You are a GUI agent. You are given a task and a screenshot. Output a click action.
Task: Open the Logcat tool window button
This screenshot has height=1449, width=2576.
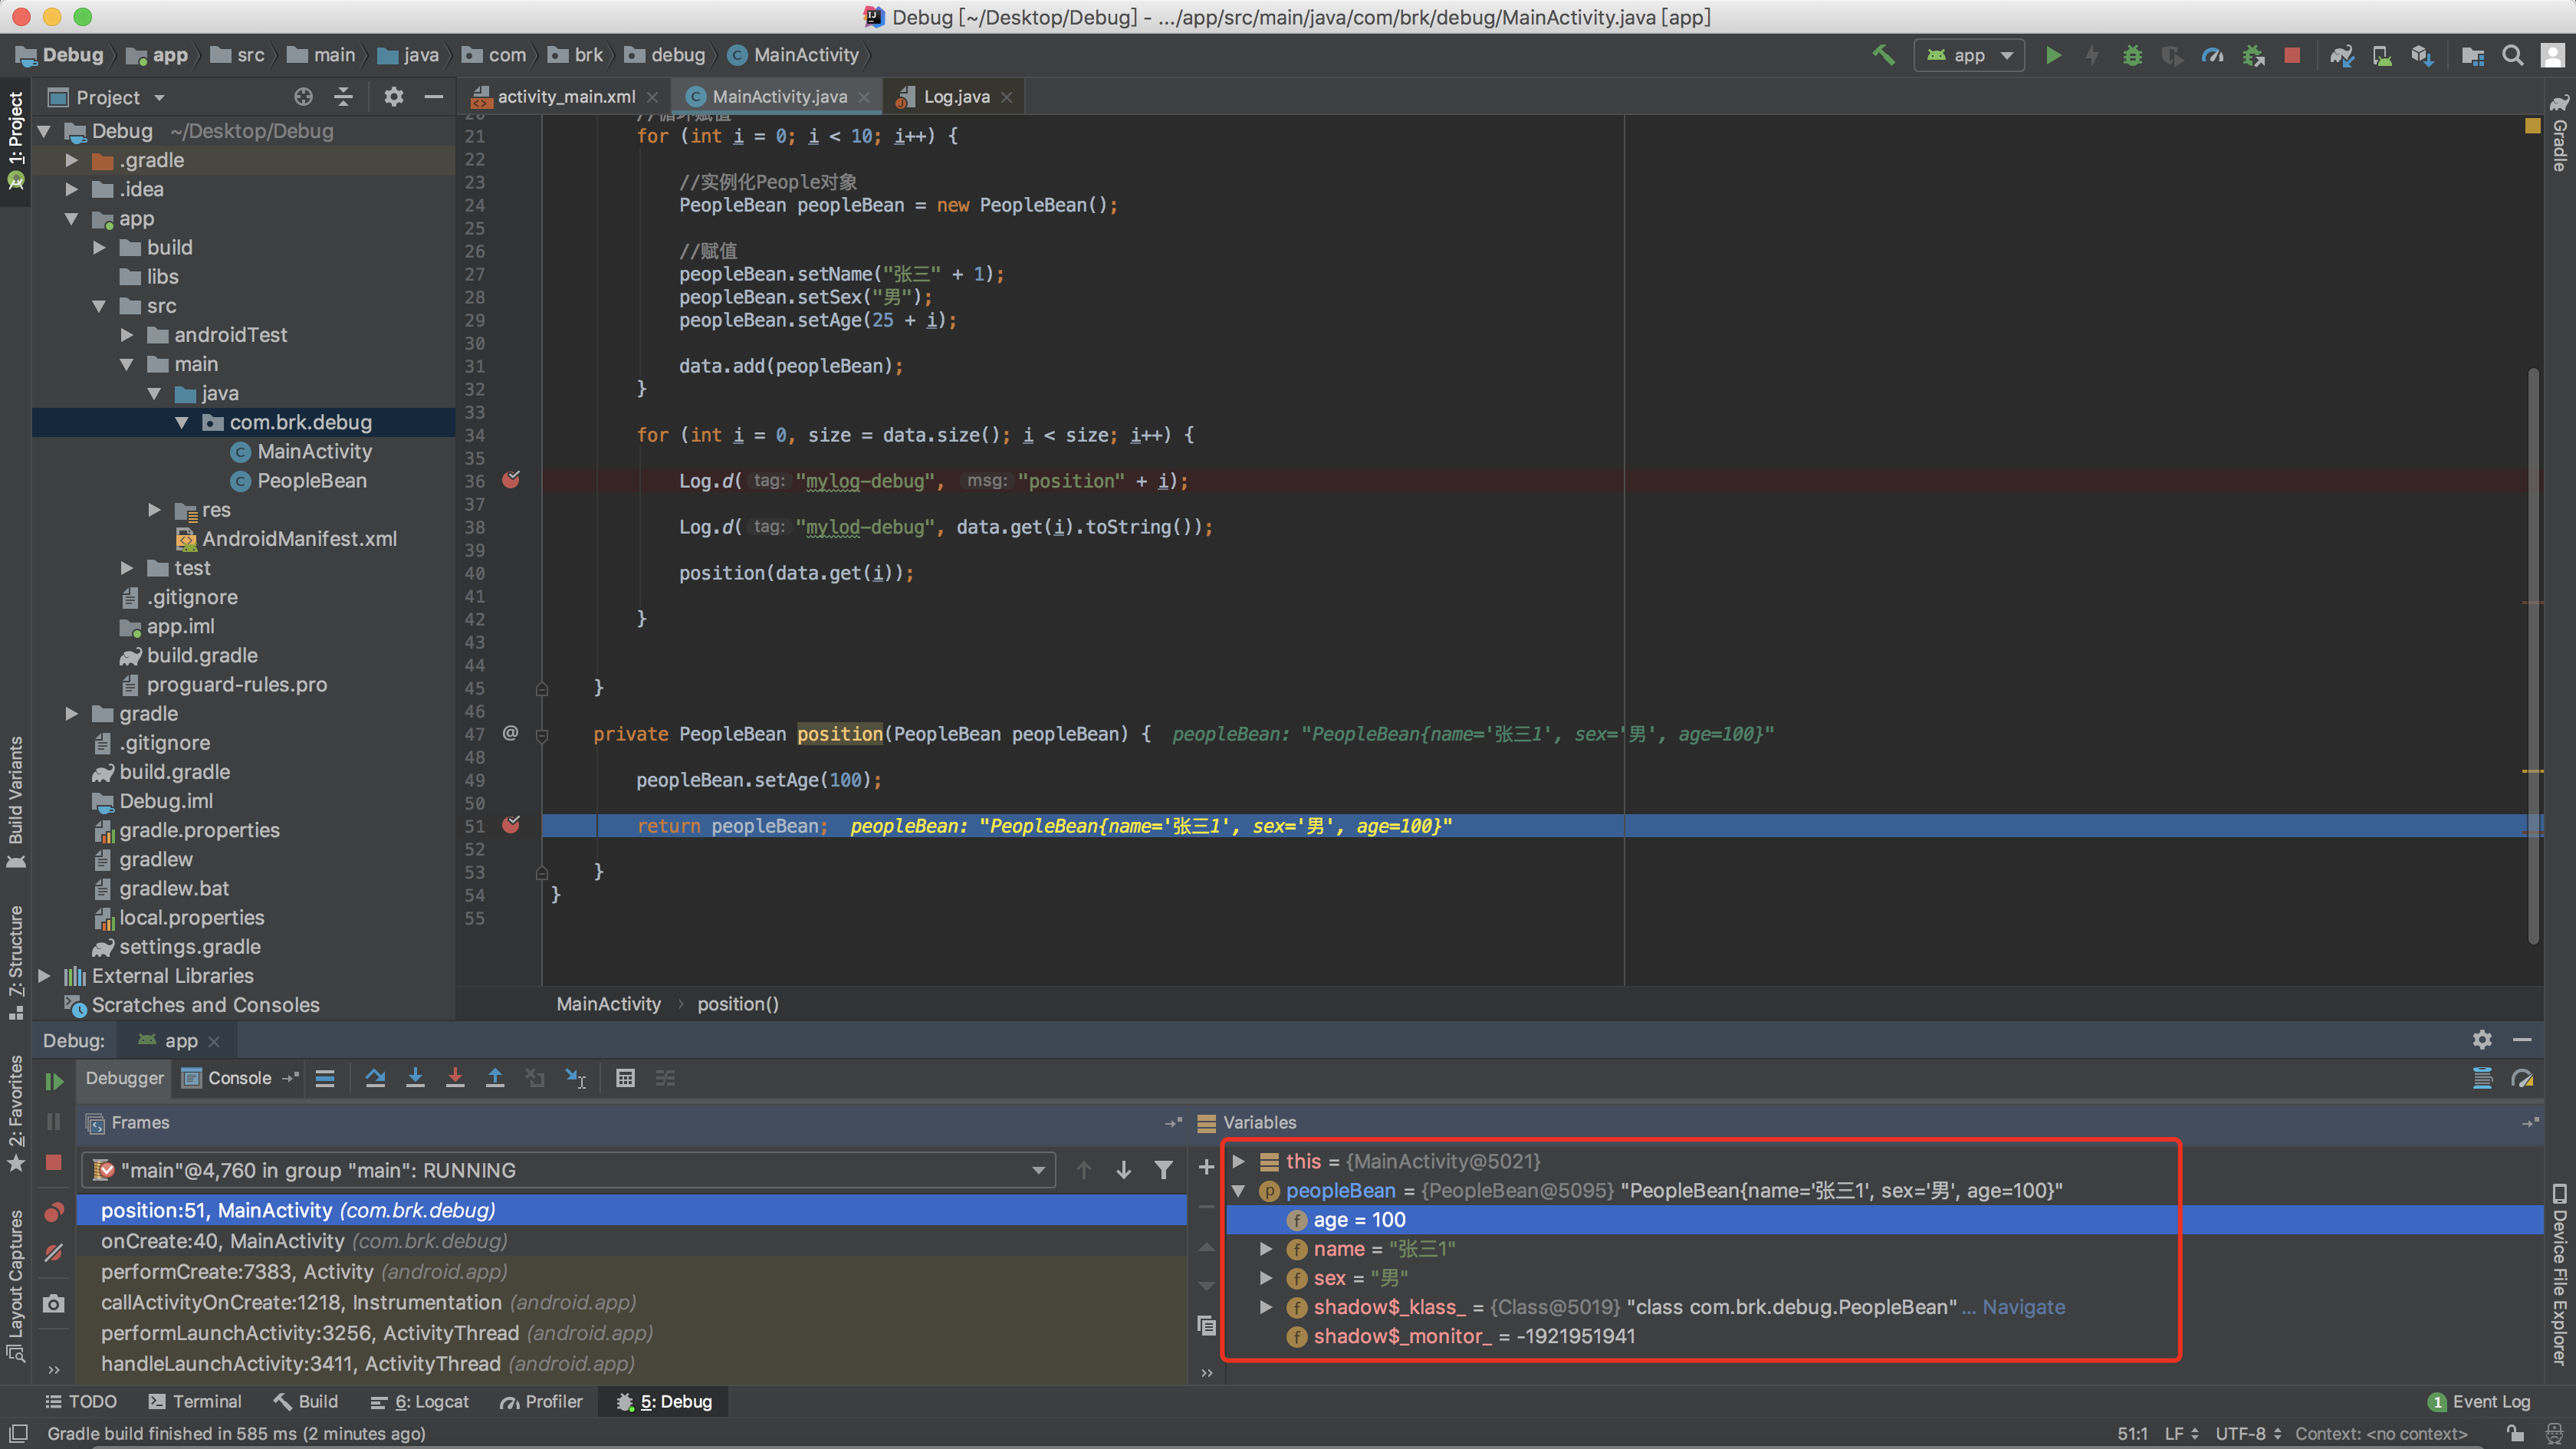pos(420,1401)
